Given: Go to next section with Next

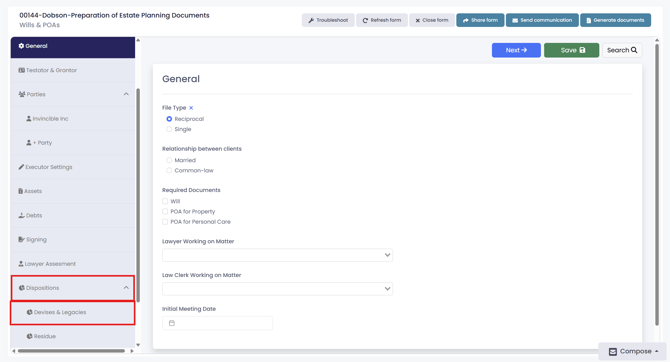Looking at the screenshot, I should (x=516, y=50).
